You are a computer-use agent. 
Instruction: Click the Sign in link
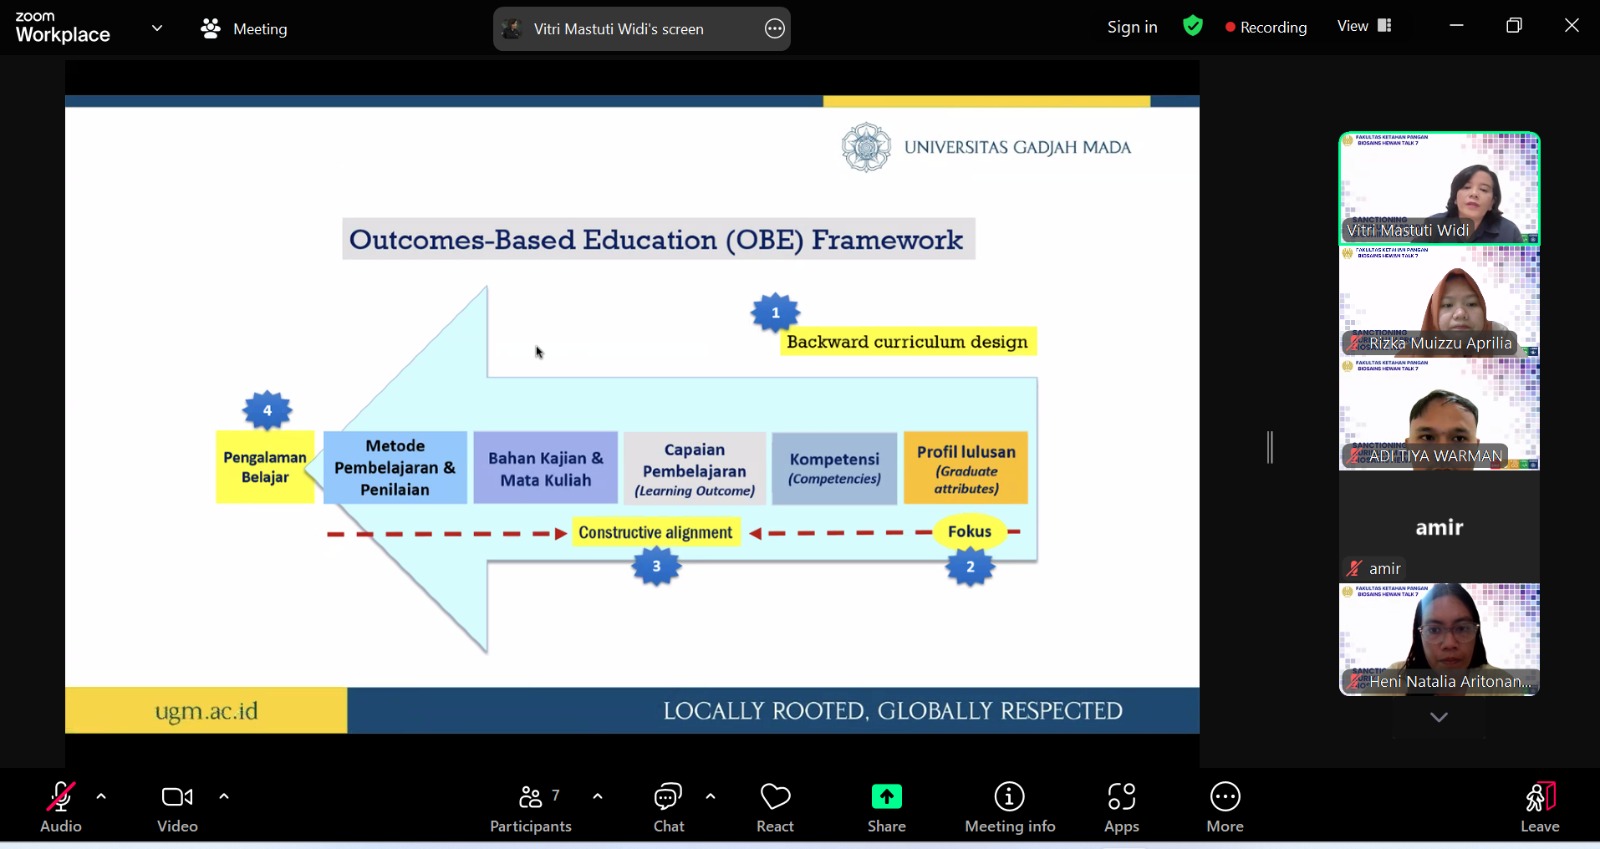click(1132, 27)
